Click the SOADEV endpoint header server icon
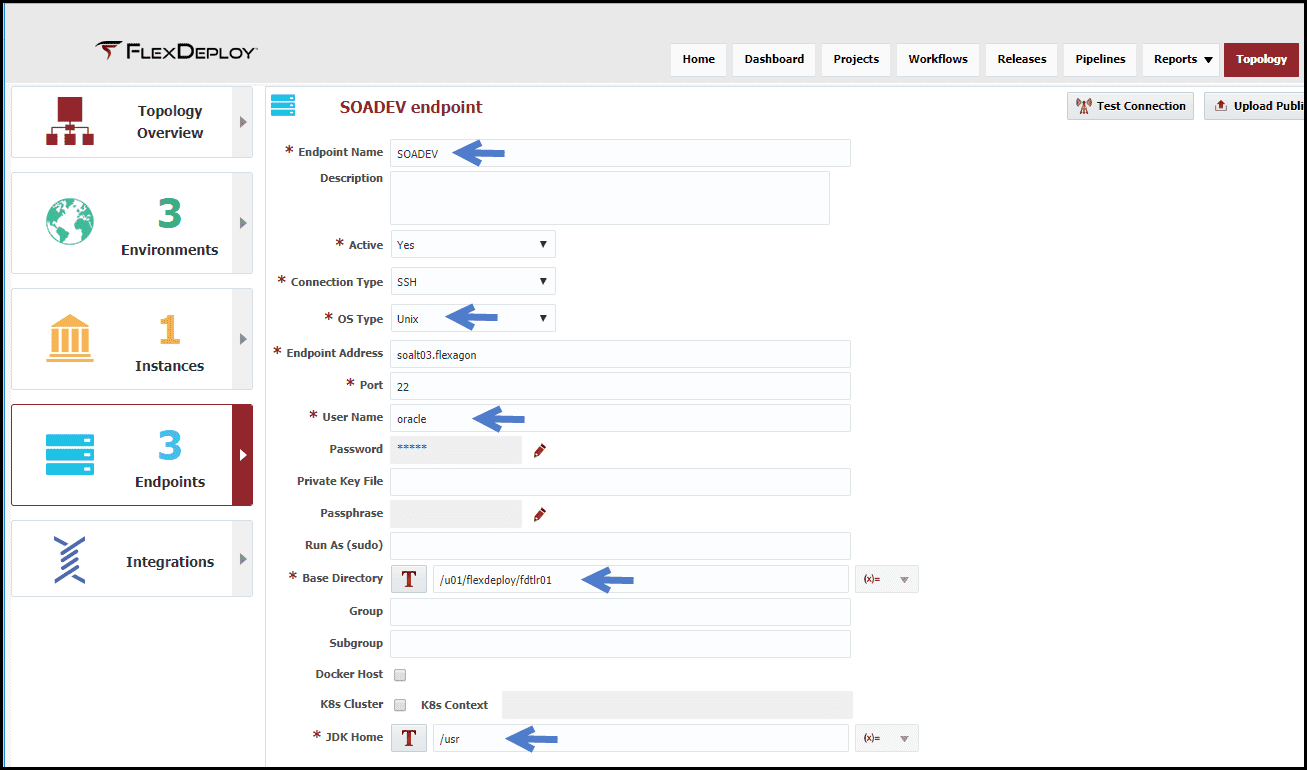Image resolution: width=1307 pixels, height=770 pixels. (283, 105)
